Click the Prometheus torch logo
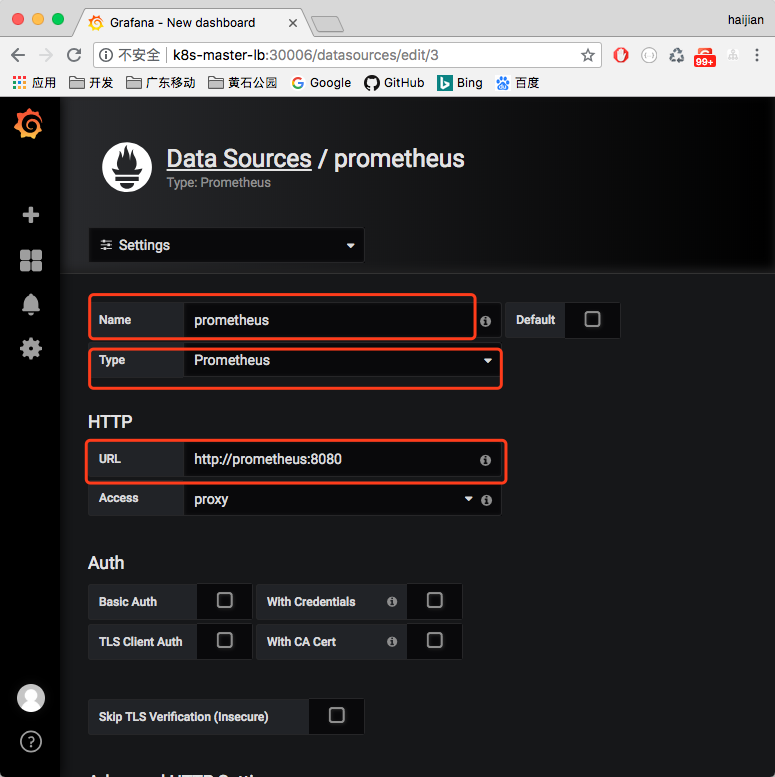 tap(127, 167)
